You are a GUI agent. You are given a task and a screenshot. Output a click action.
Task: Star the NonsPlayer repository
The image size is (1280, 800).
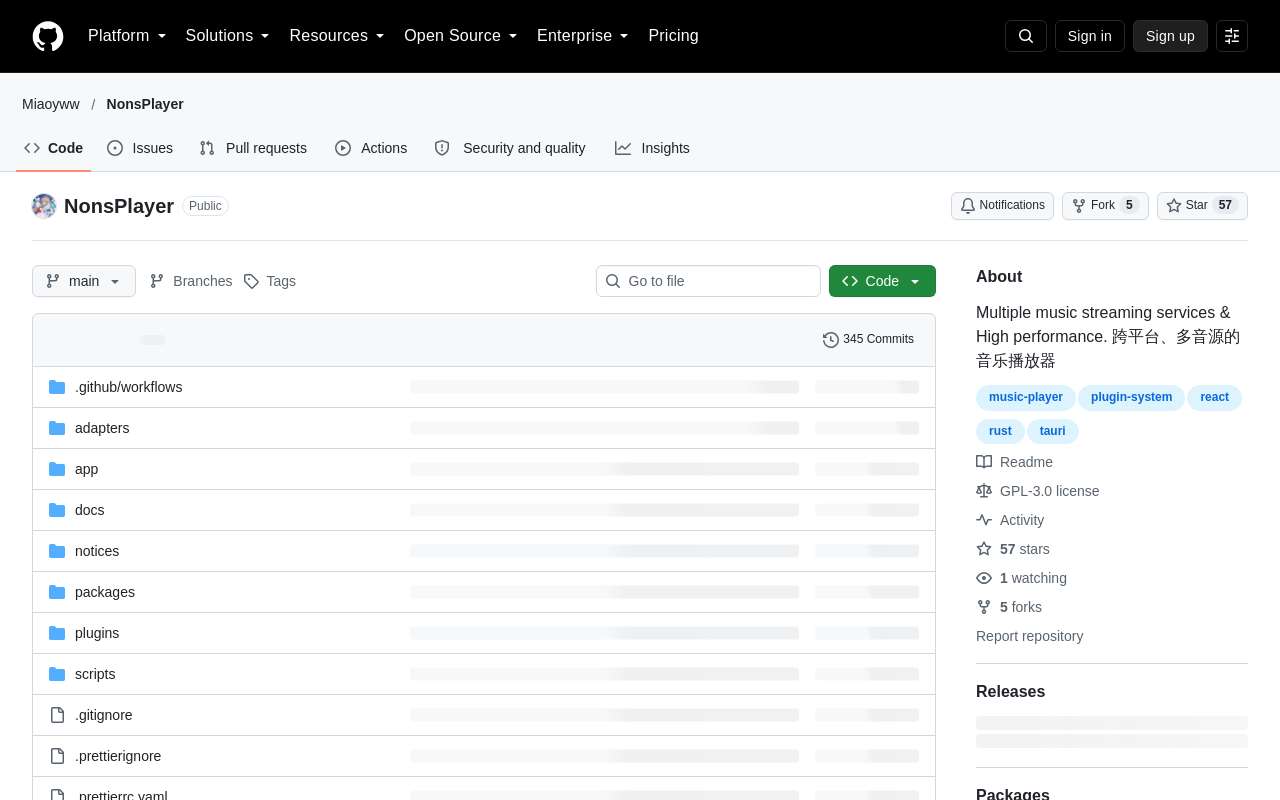tap(1202, 206)
